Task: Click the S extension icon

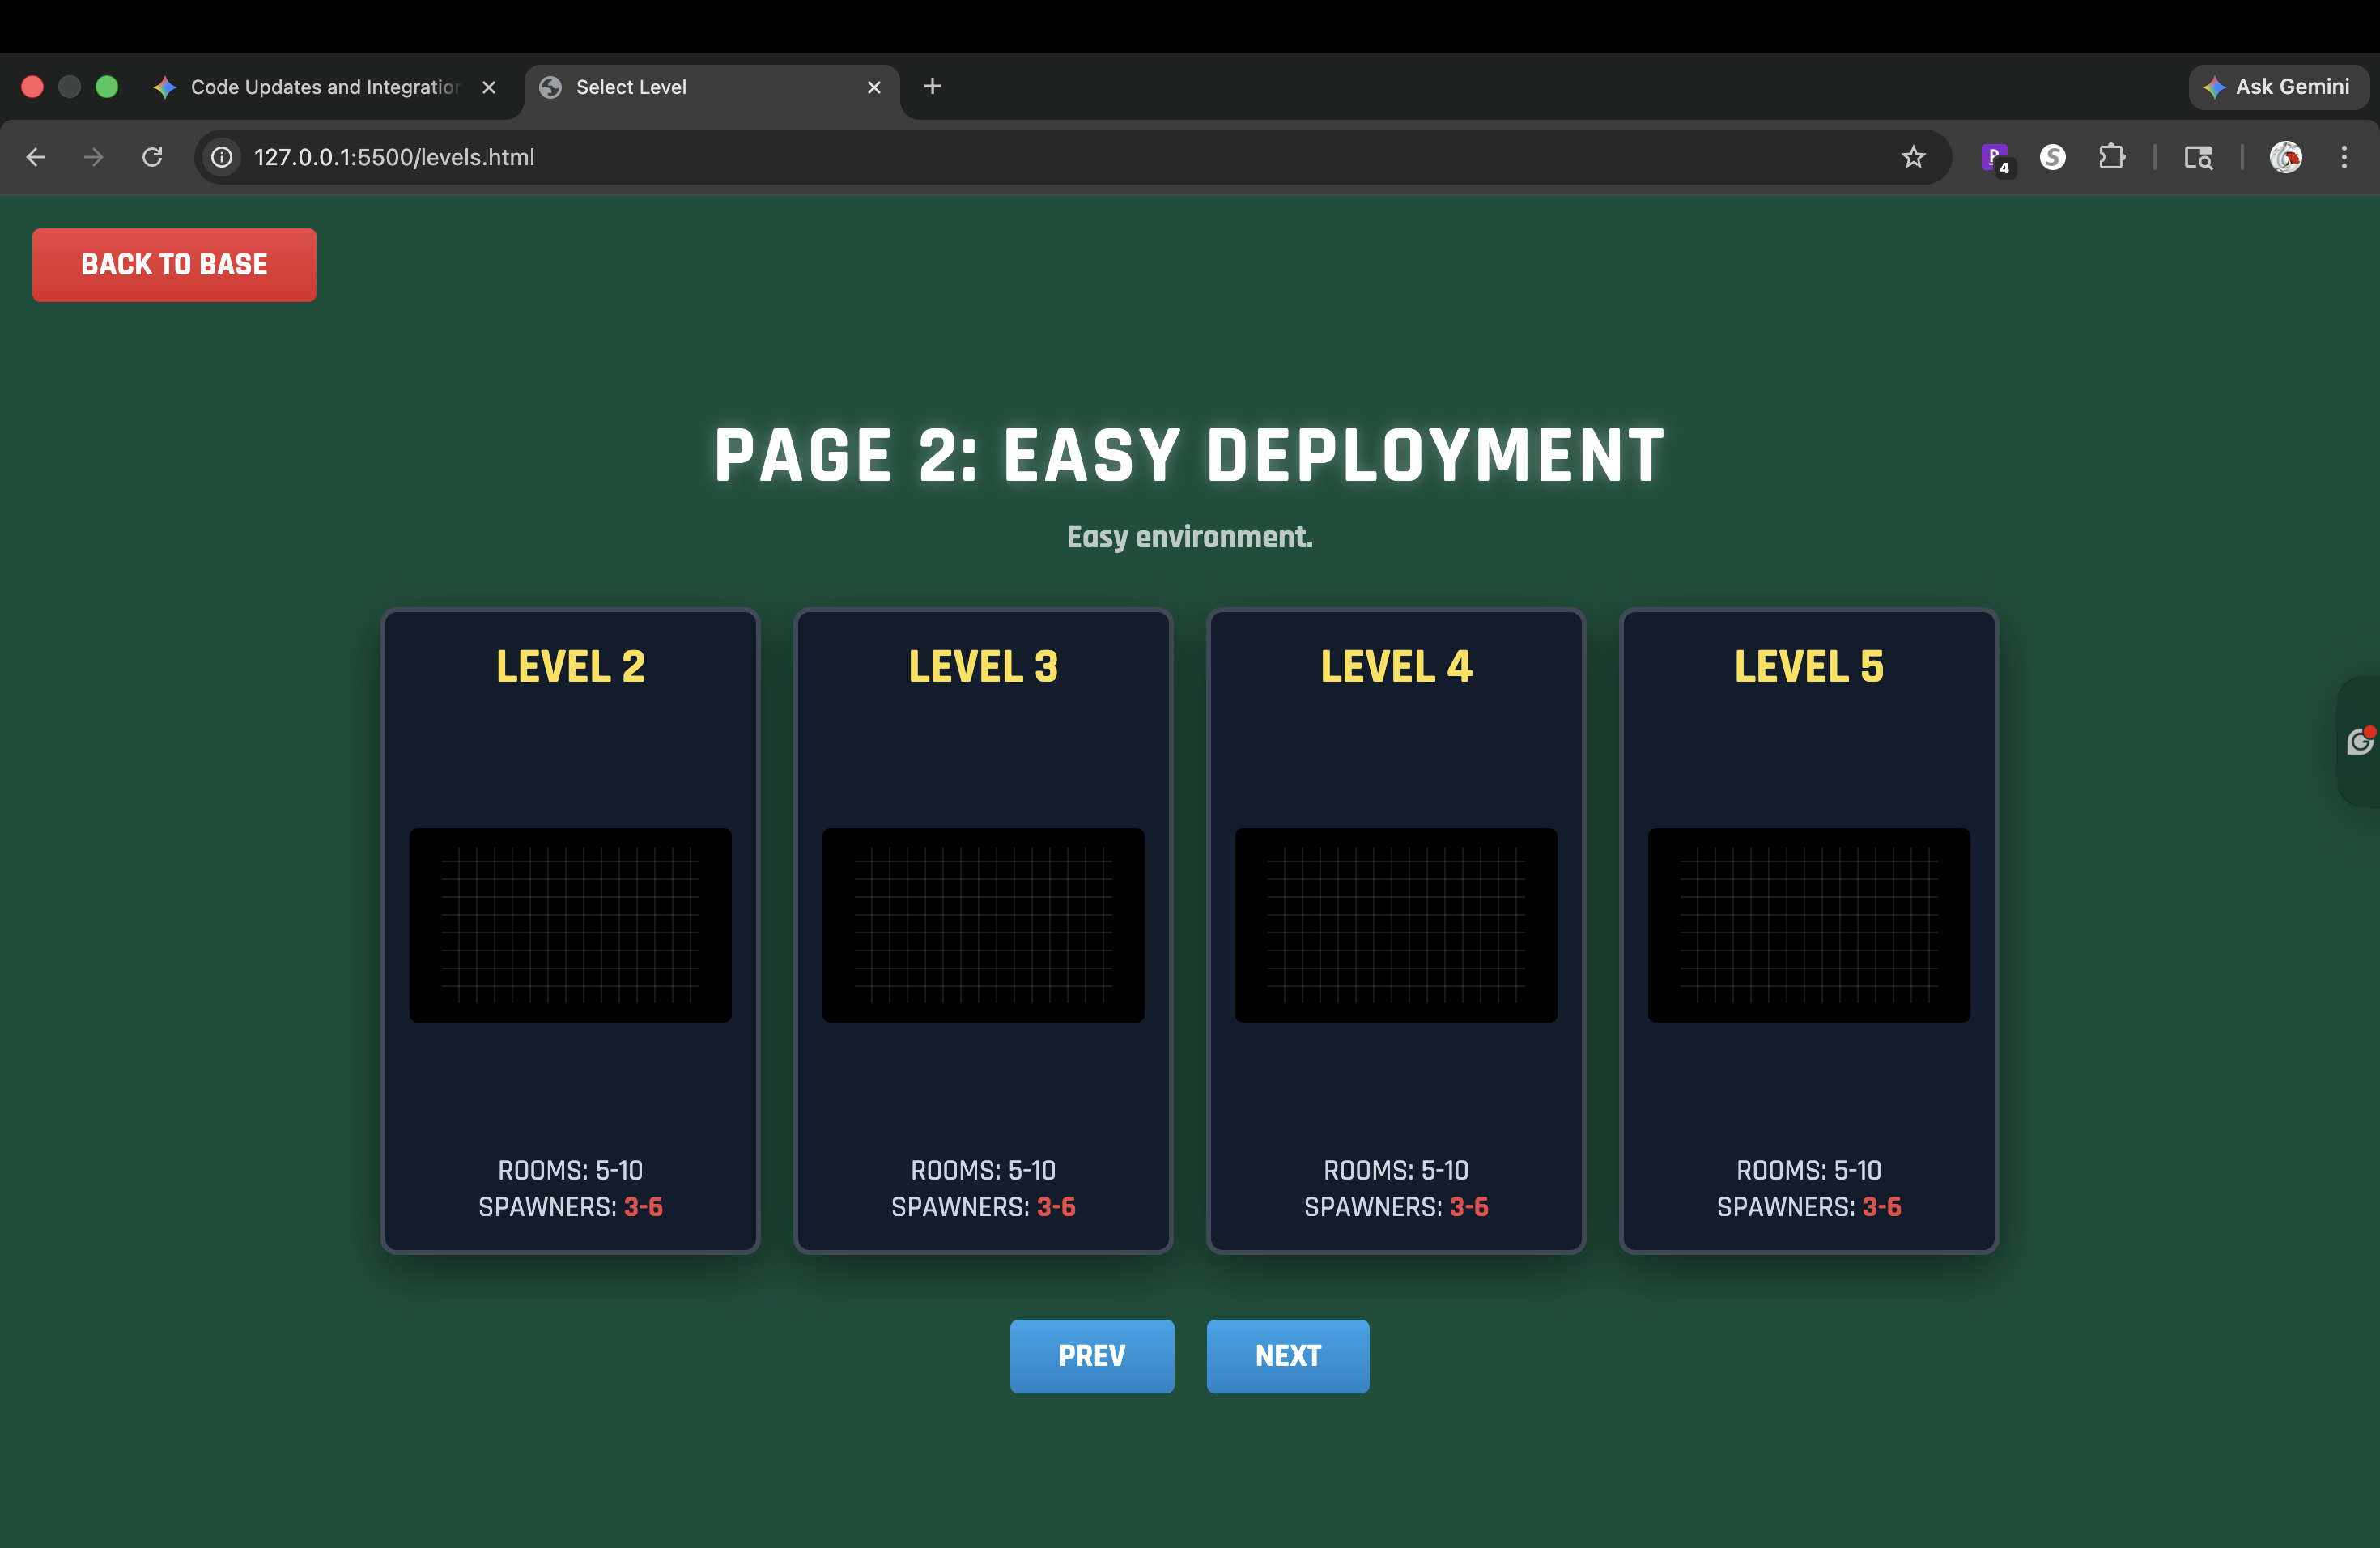Action: pos(2052,157)
